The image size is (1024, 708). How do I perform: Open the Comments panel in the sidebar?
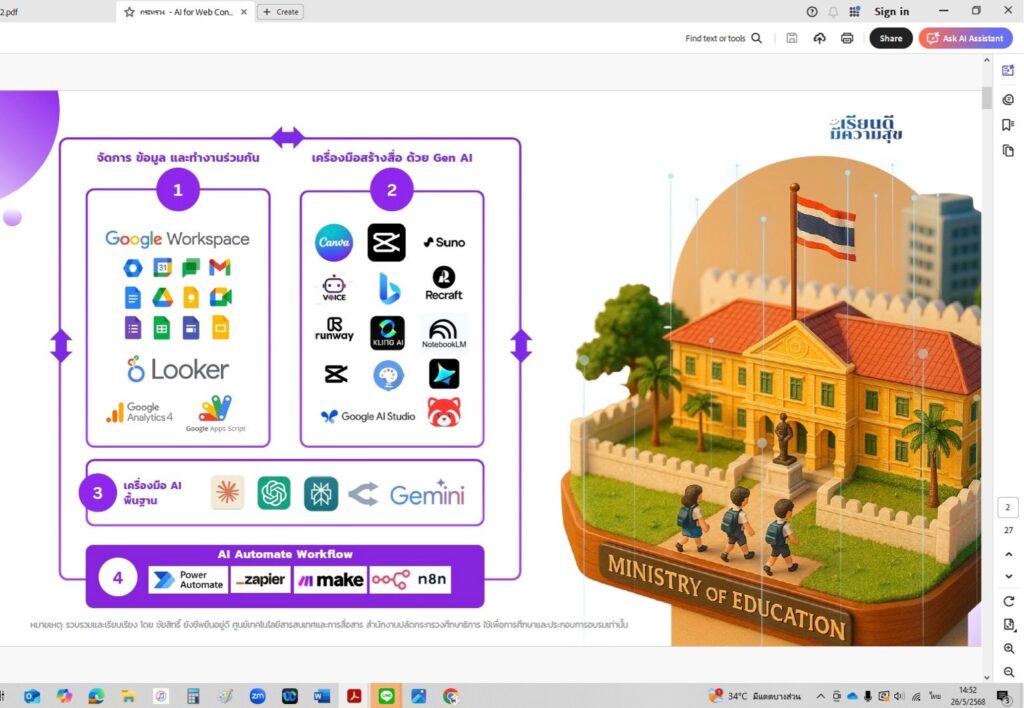(1008, 99)
